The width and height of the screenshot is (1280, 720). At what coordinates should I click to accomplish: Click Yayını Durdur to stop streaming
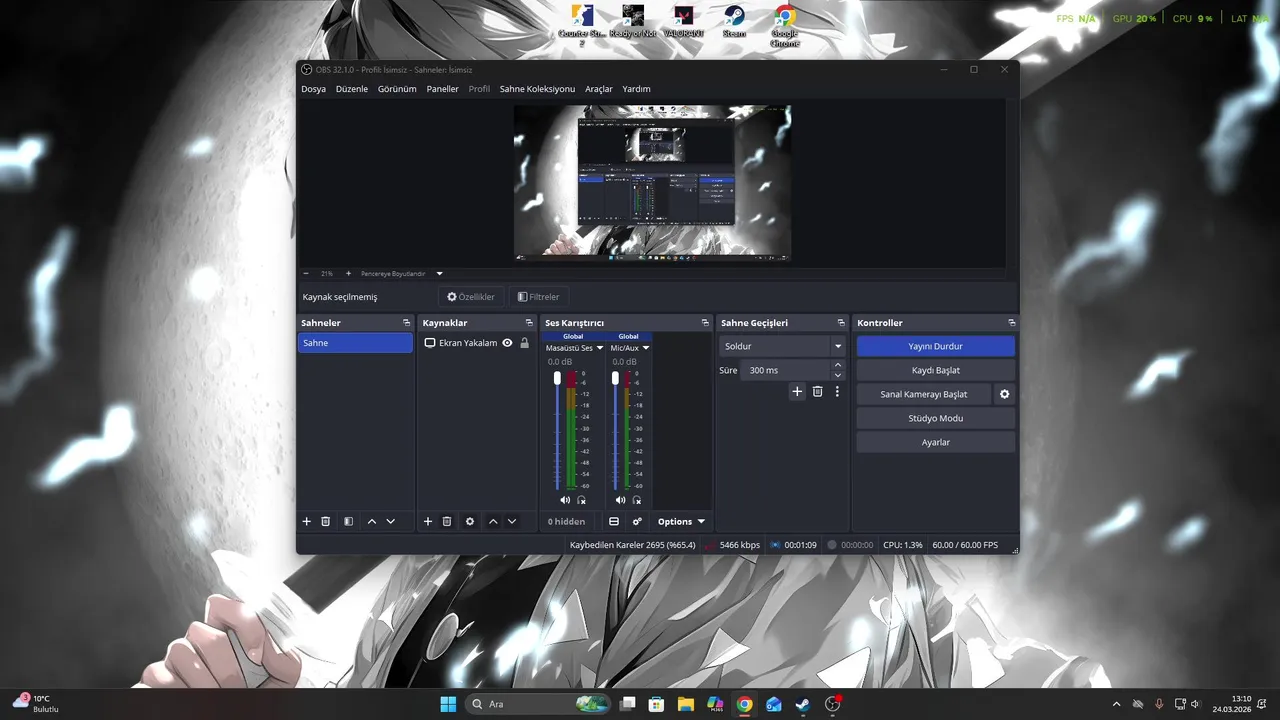(936, 346)
